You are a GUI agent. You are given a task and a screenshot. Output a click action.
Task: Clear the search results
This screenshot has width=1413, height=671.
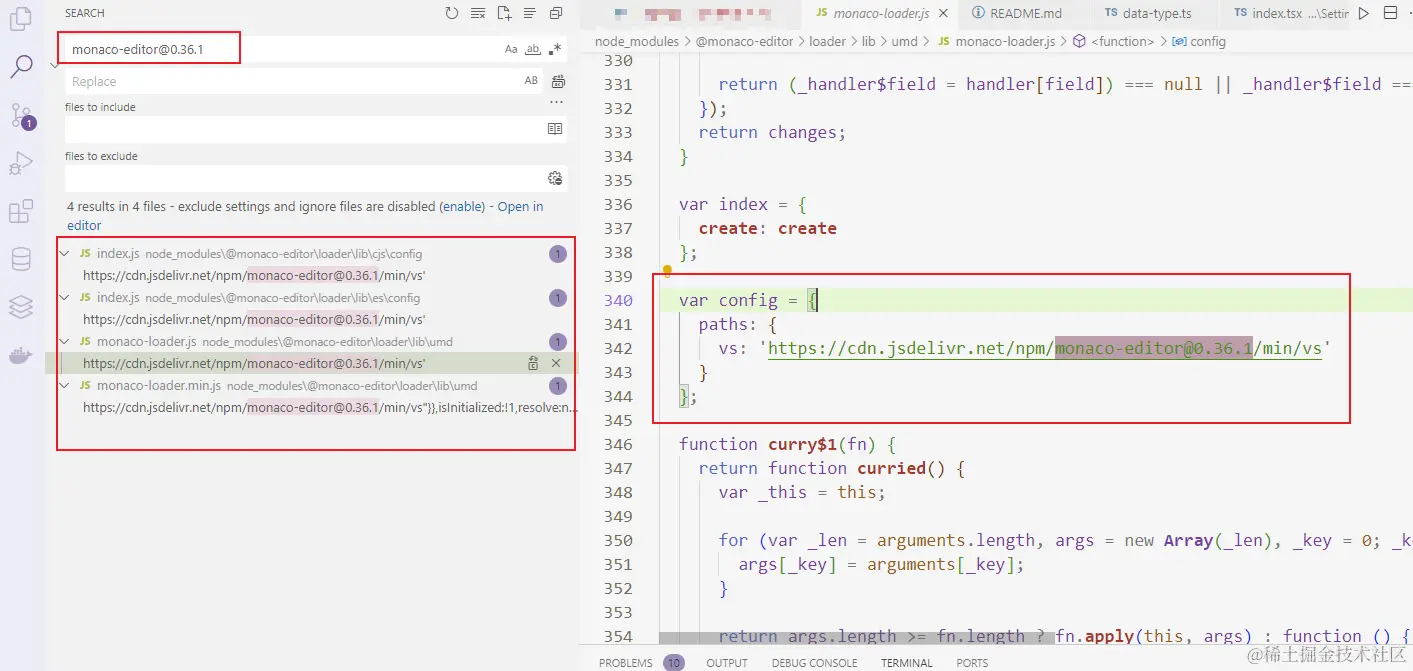(x=478, y=13)
